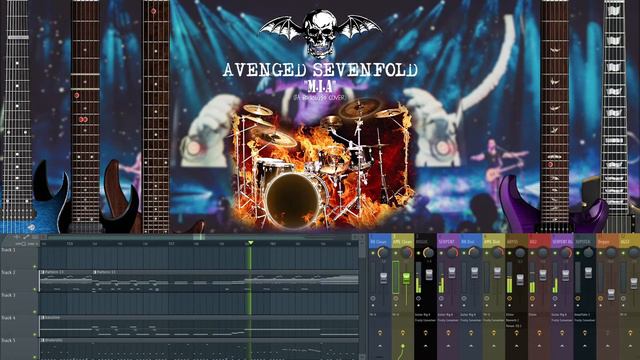
Task: Mute Track 4 in the playlist
Action: click(35, 334)
